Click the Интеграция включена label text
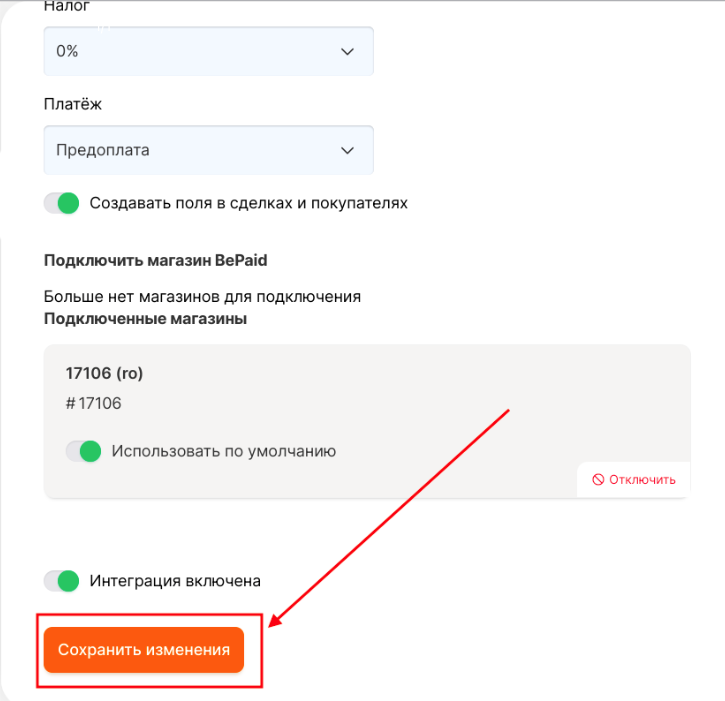The height and width of the screenshot is (701, 725). point(175,580)
